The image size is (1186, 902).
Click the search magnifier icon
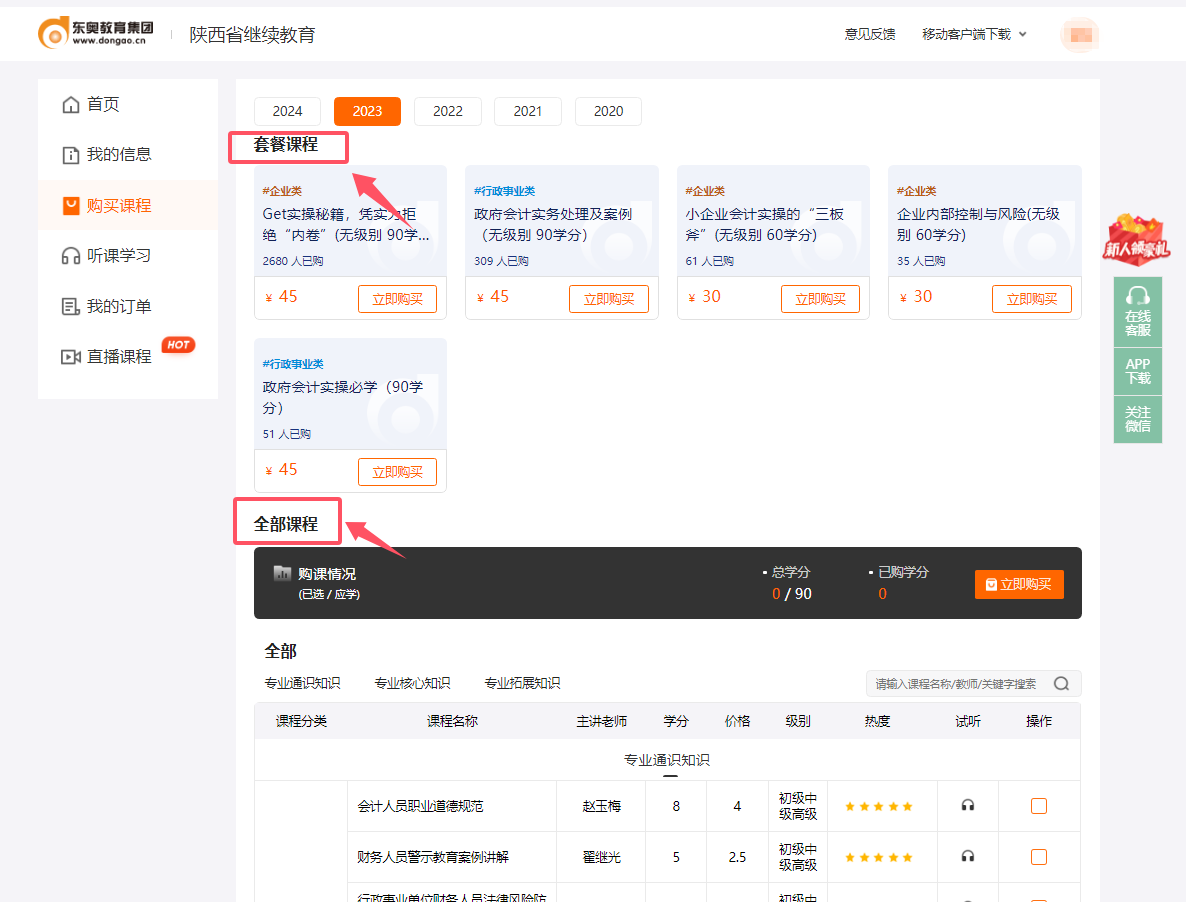(1061, 683)
